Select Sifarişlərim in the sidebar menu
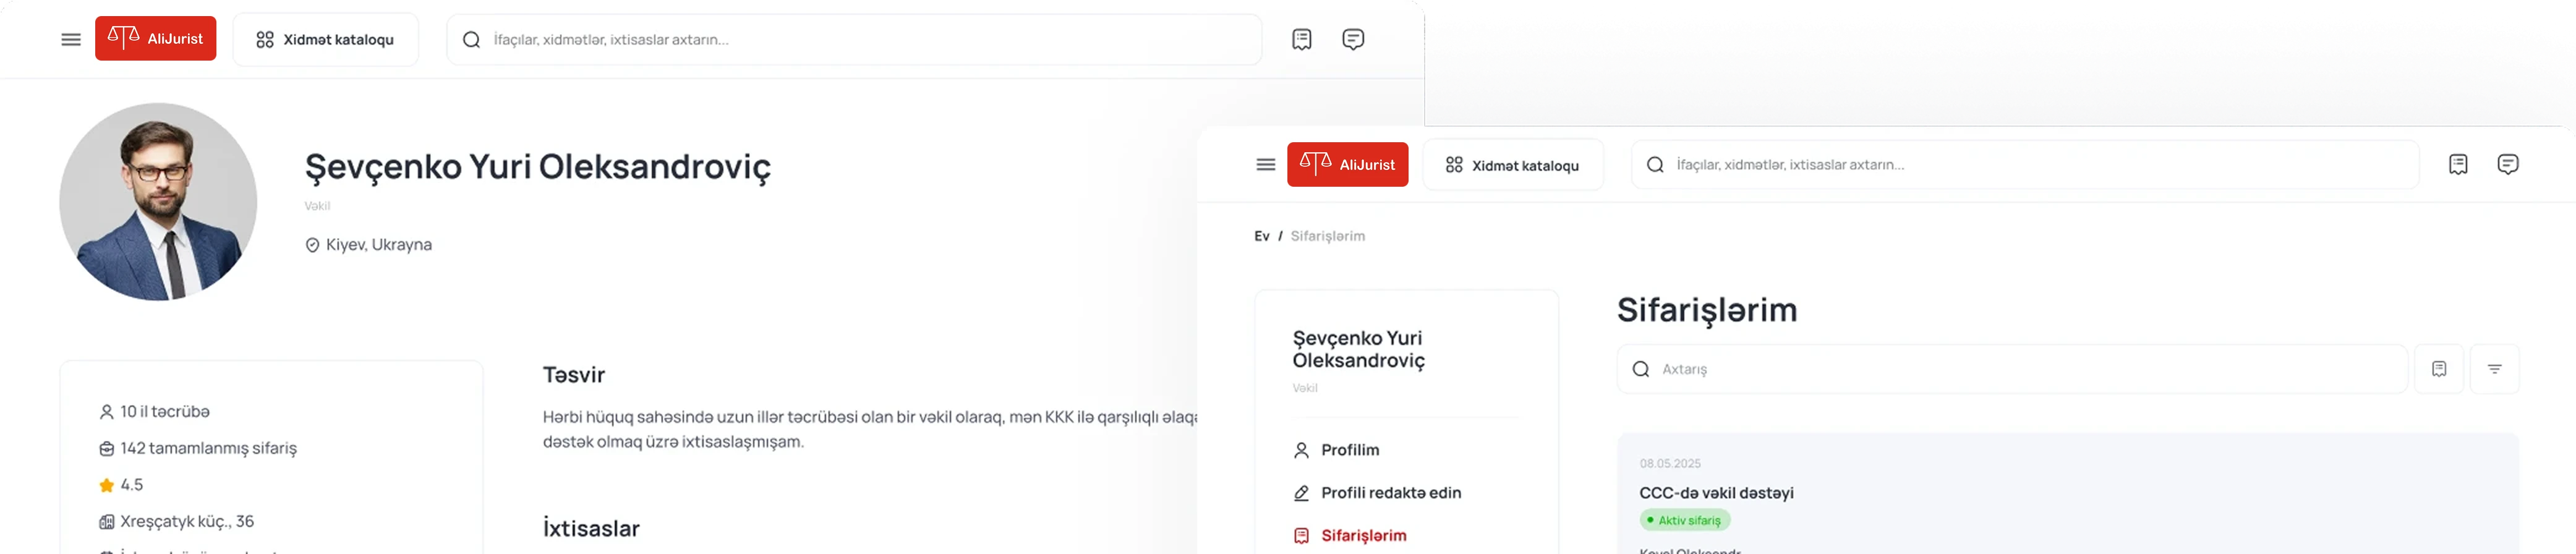Viewport: 2576px width, 554px height. 1364,536
